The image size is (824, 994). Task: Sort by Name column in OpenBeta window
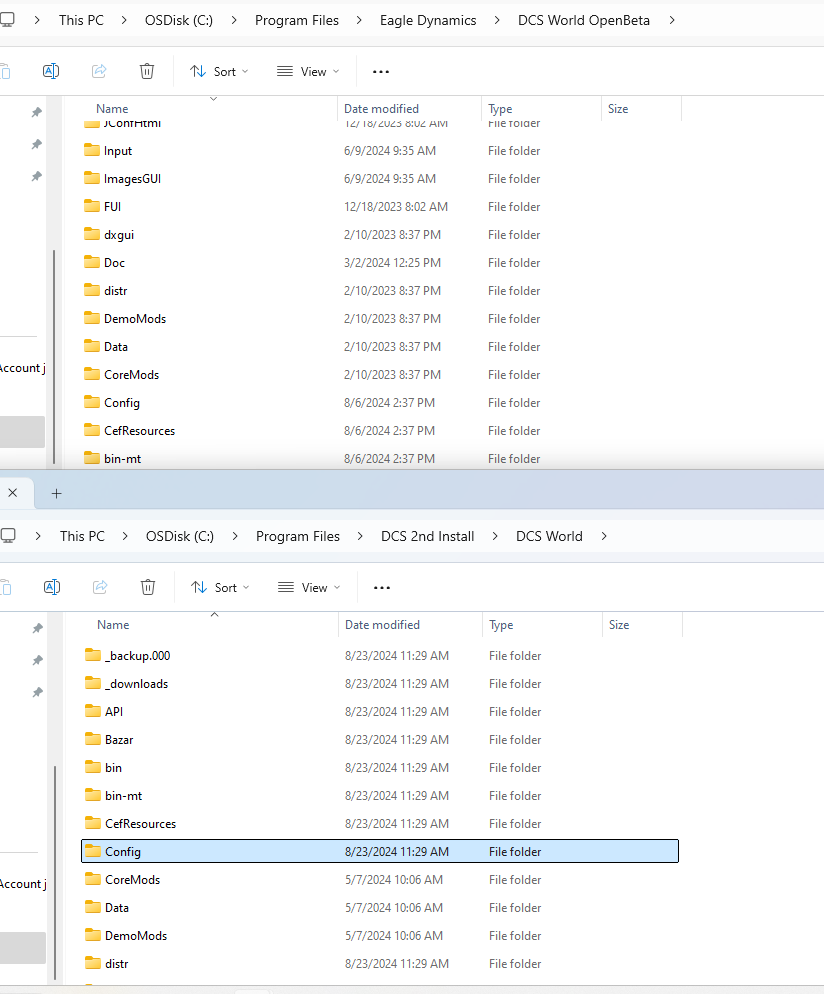click(112, 109)
